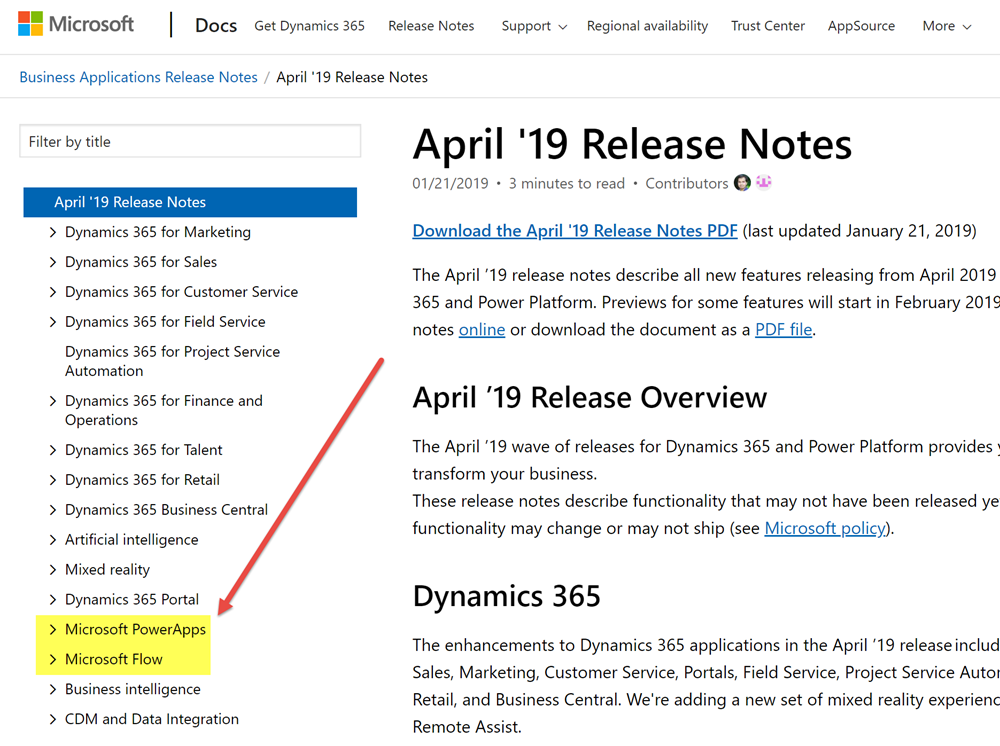1000x746 pixels.
Task: Open CDM and Data Integration item
Action: [x=152, y=720]
